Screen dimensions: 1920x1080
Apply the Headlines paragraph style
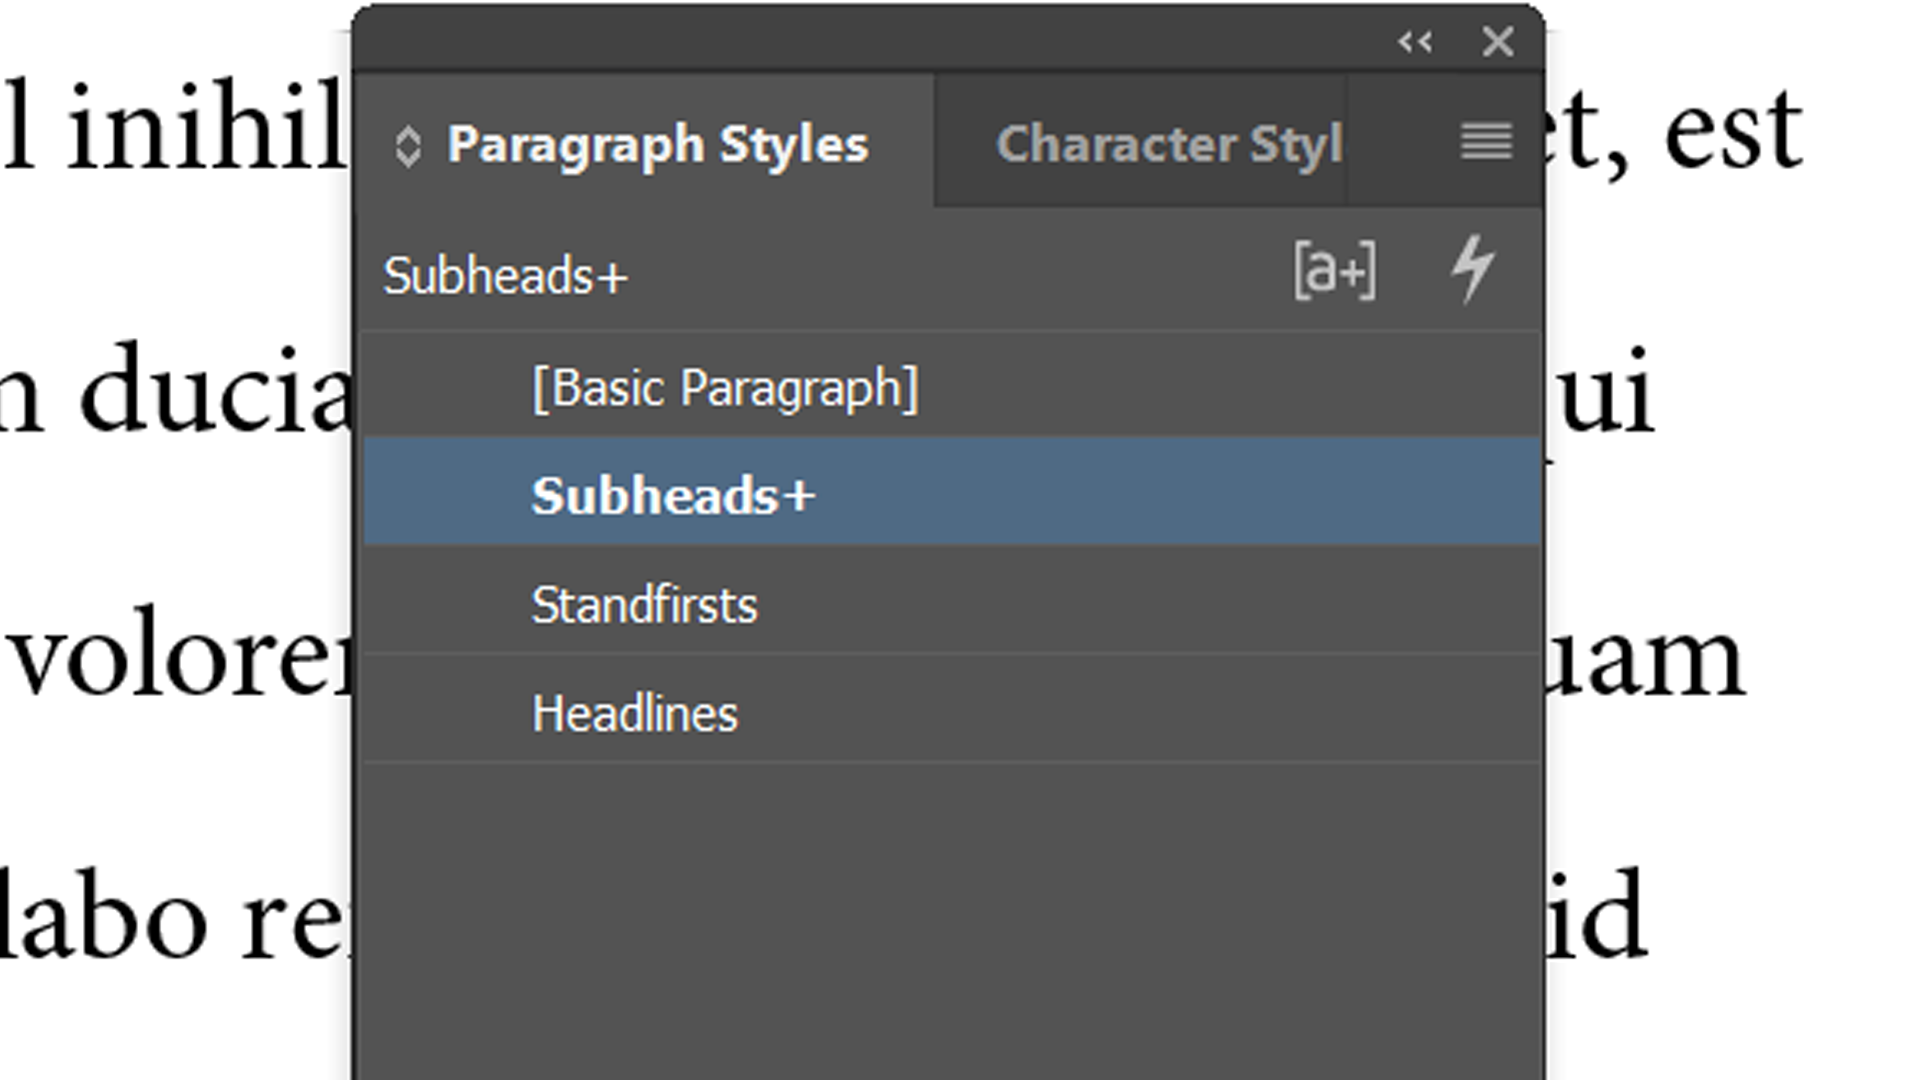pos(635,712)
